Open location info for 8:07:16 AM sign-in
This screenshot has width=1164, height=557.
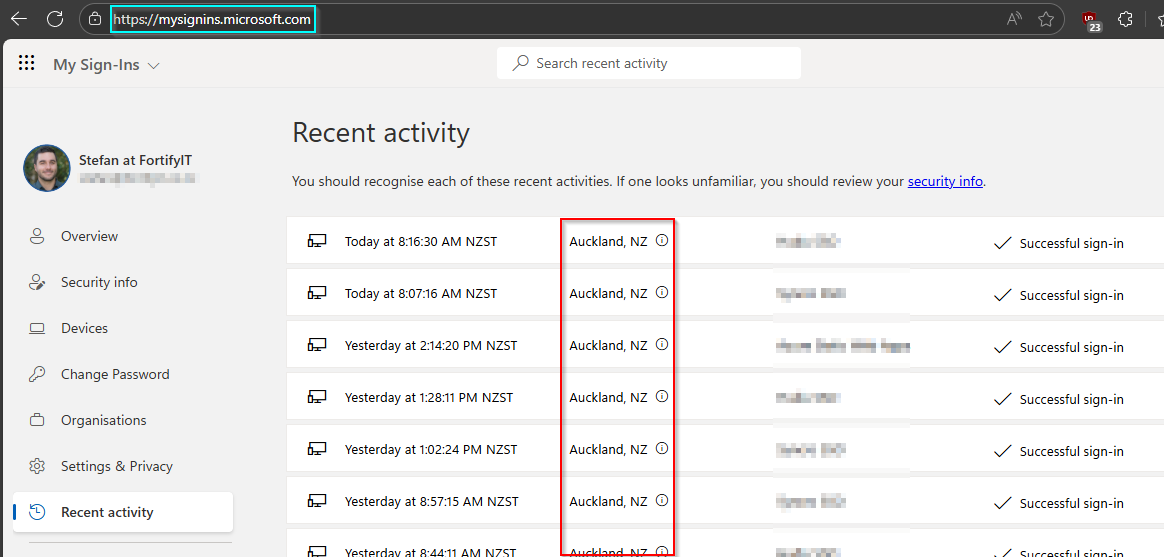(662, 293)
